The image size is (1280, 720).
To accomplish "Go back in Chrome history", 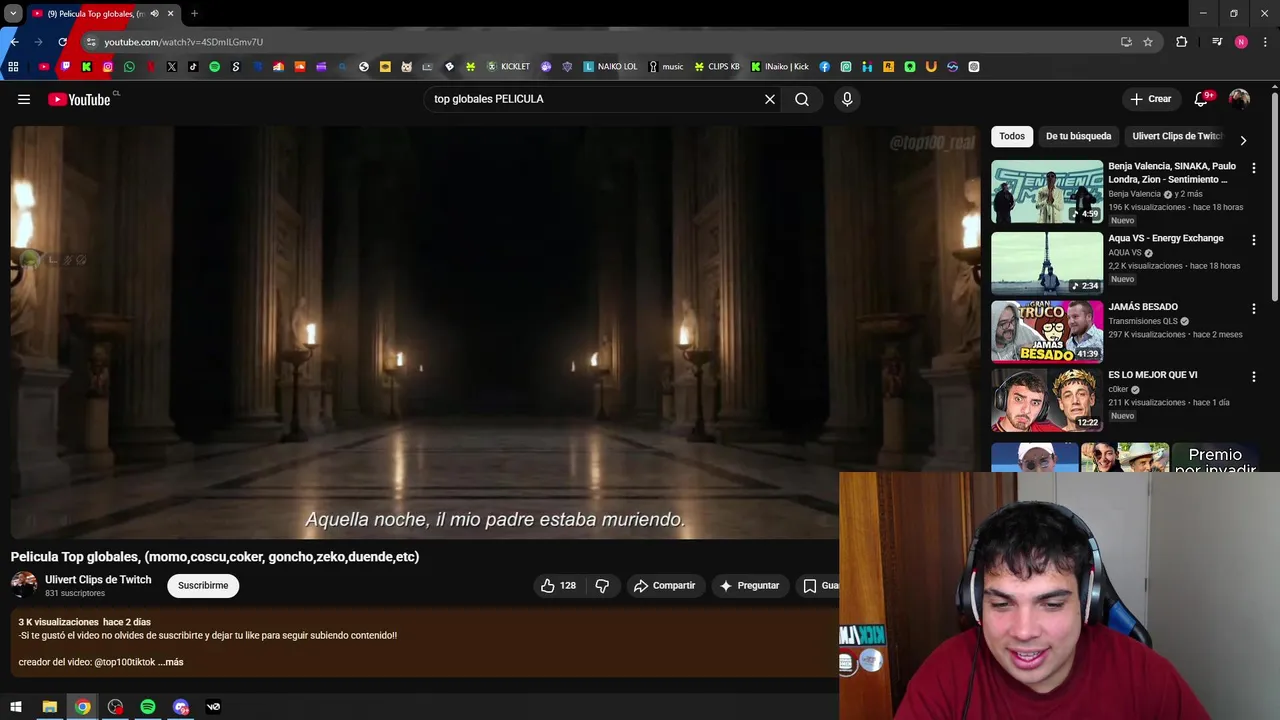I will click(x=14, y=42).
